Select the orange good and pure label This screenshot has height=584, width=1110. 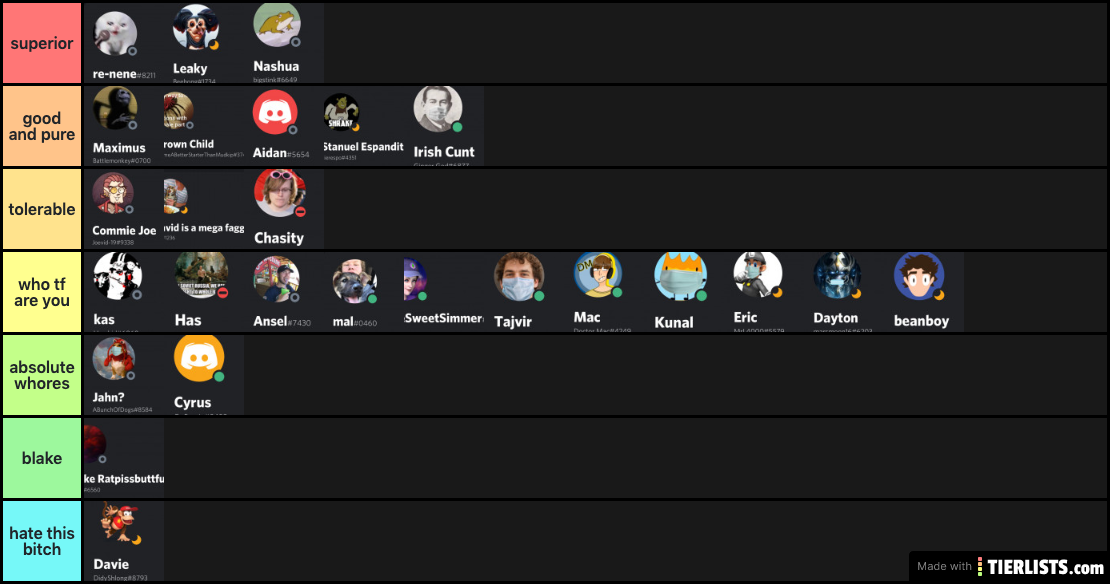click(x=42, y=126)
